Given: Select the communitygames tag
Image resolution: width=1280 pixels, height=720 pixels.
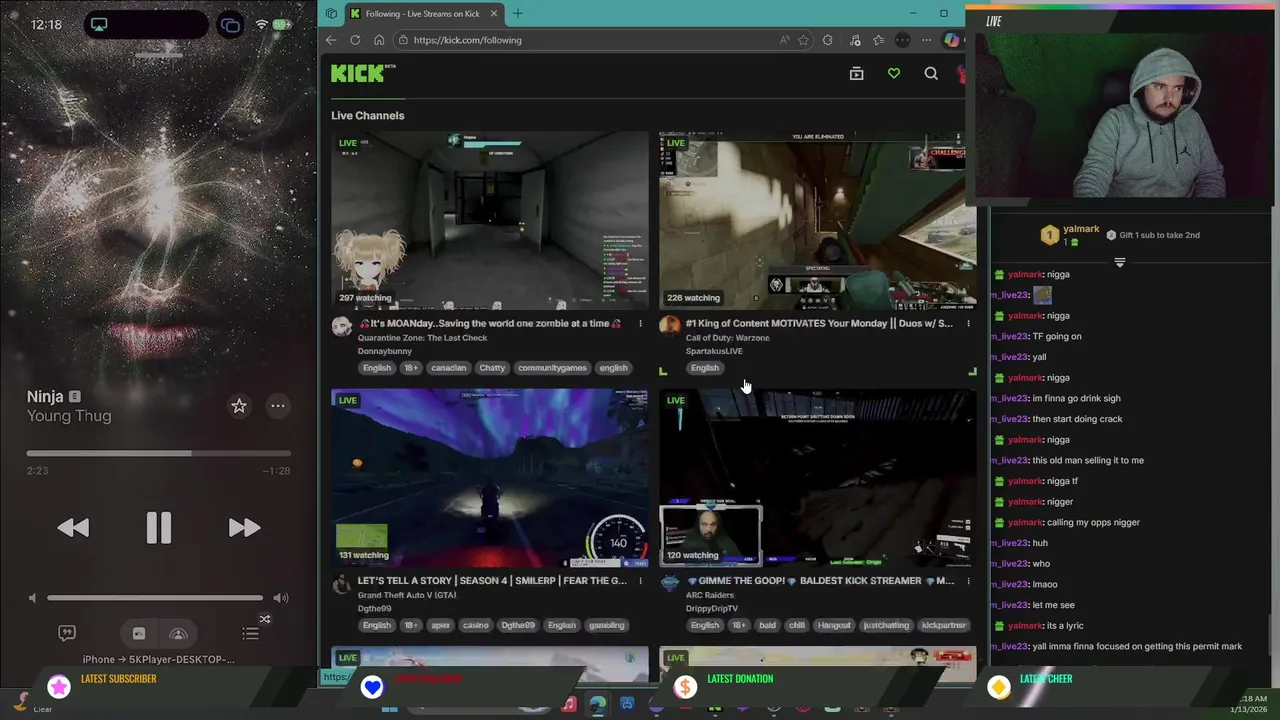Looking at the screenshot, I should click(x=552, y=368).
